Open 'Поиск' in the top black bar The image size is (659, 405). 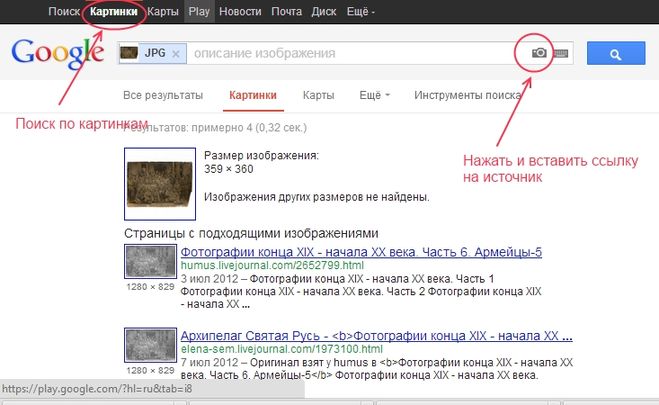pos(64,11)
